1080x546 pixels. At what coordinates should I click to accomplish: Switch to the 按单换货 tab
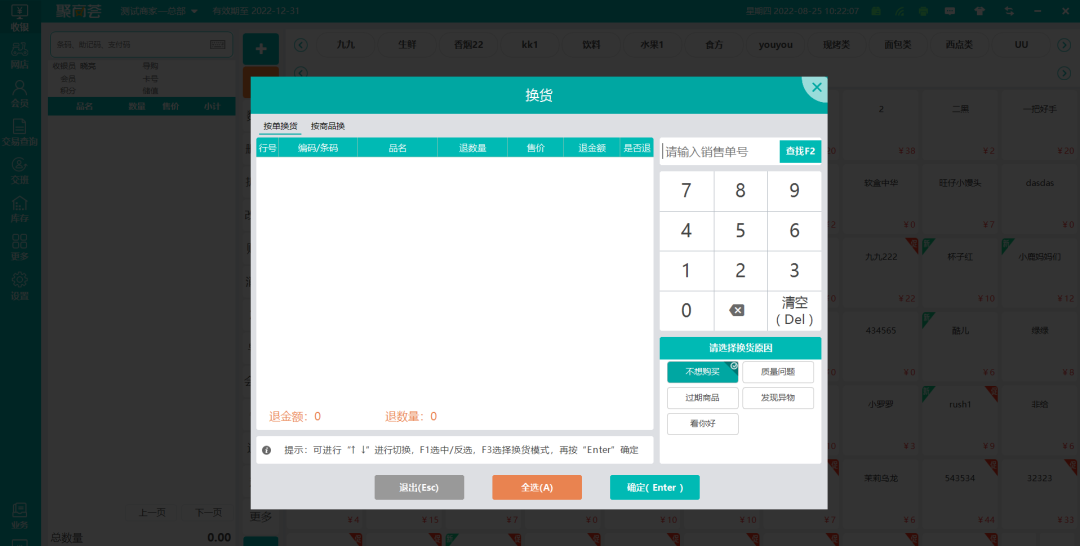(x=280, y=126)
